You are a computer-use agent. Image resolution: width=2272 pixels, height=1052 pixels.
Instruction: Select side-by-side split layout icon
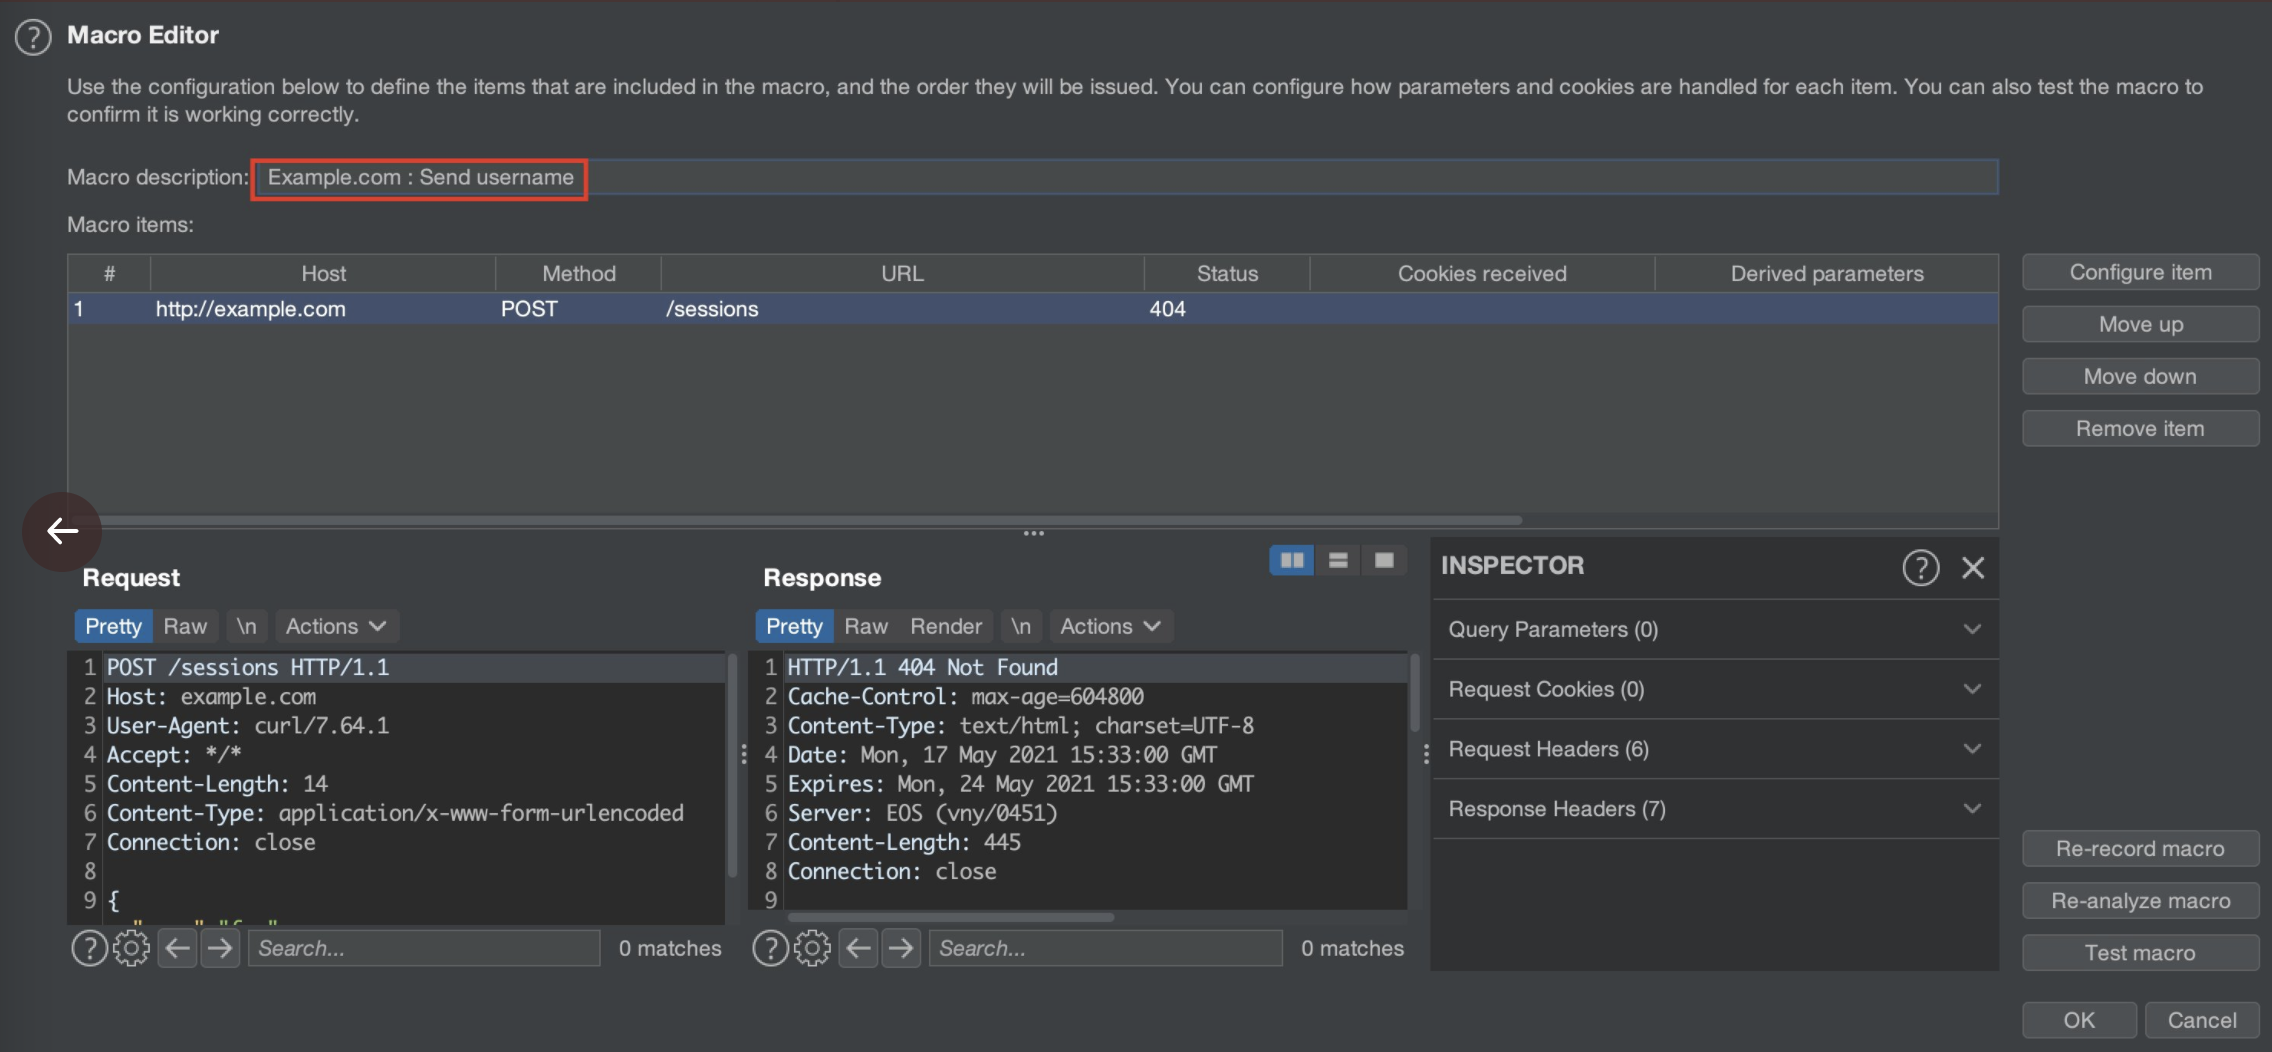pyautogui.click(x=1292, y=560)
